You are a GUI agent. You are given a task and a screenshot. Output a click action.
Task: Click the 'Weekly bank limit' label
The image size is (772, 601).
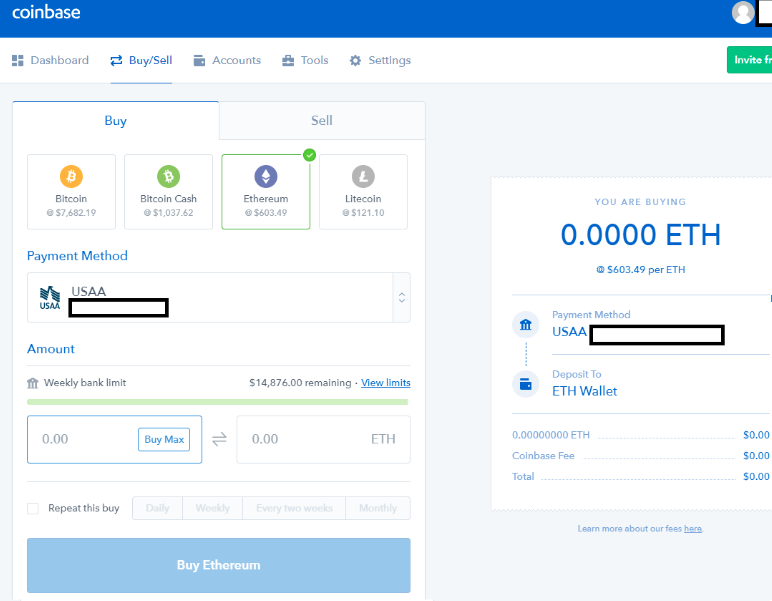[x=85, y=382]
